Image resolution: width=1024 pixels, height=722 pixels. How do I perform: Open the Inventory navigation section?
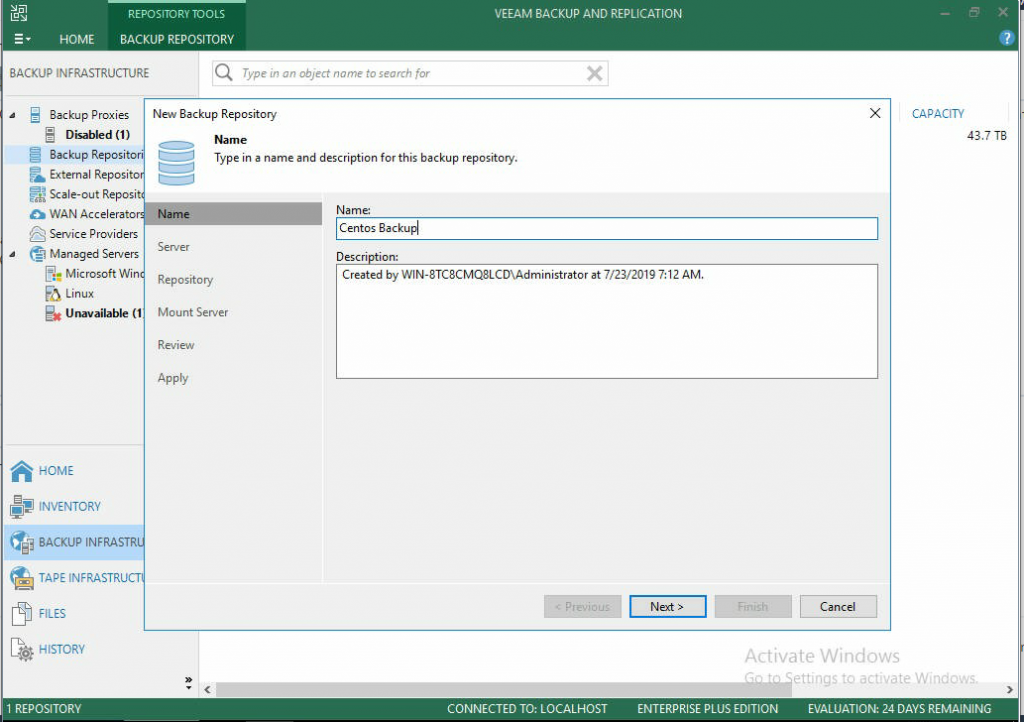coord(74,507)
